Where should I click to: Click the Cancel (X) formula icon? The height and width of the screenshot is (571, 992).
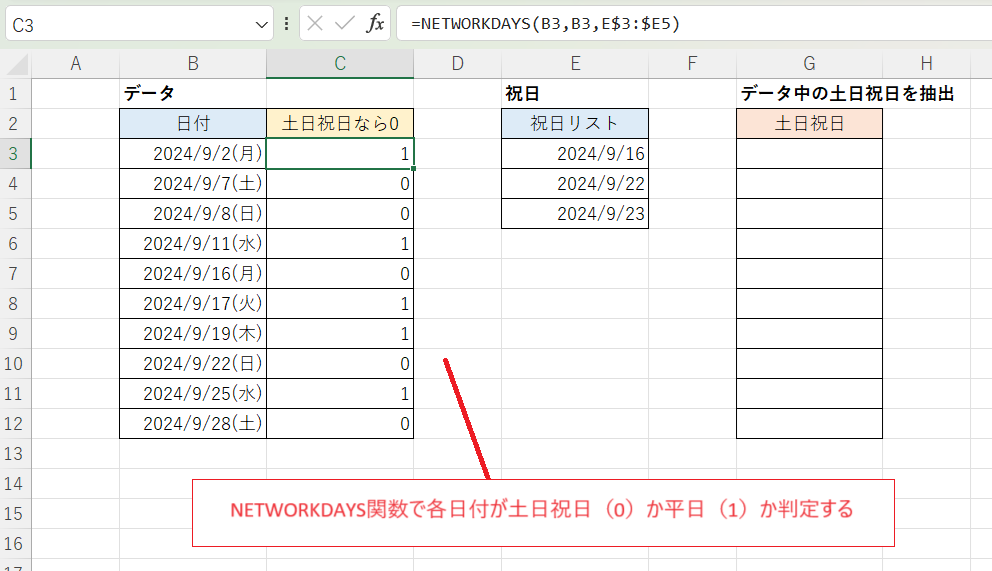pos(315,24)
